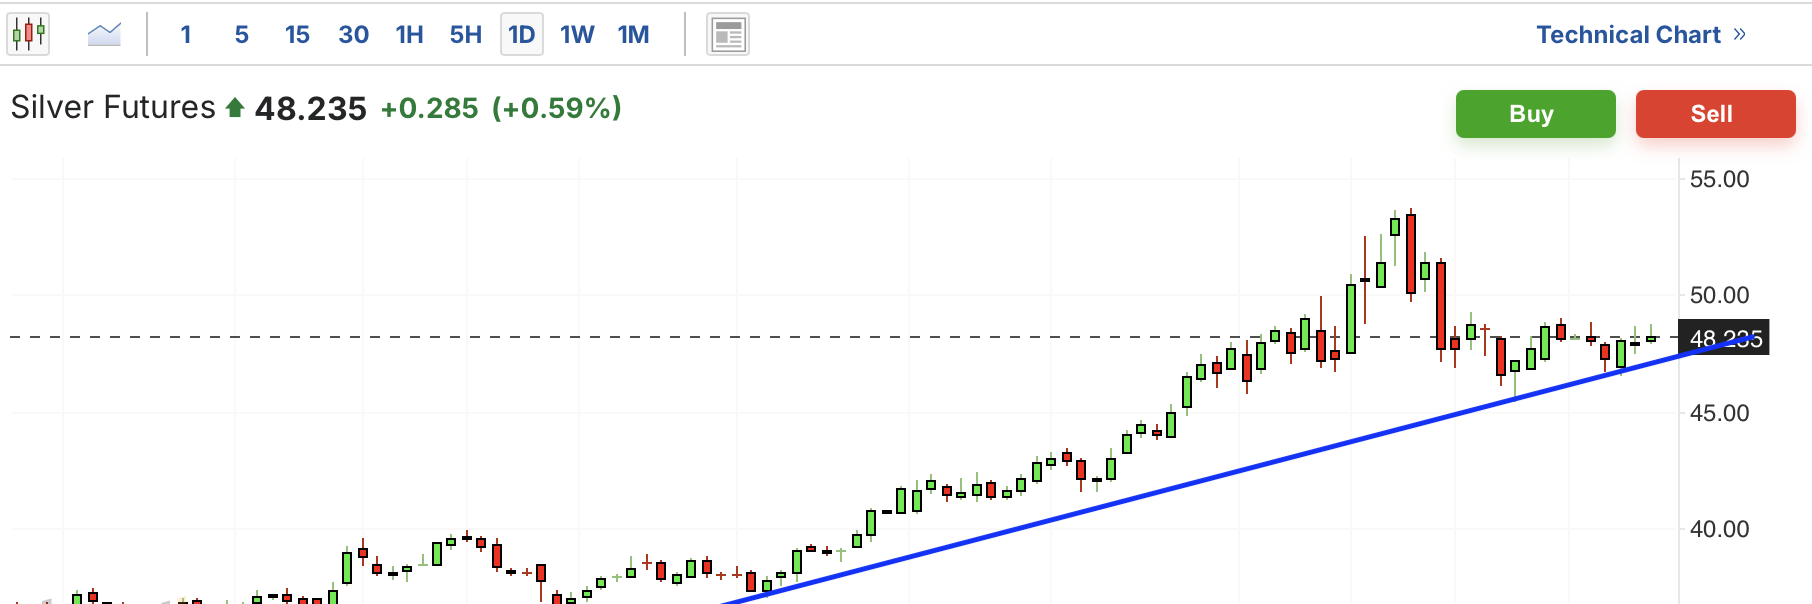Switch to the area chart type icon
This screenshot has width=1812, height=604.
tap(104, 35)
